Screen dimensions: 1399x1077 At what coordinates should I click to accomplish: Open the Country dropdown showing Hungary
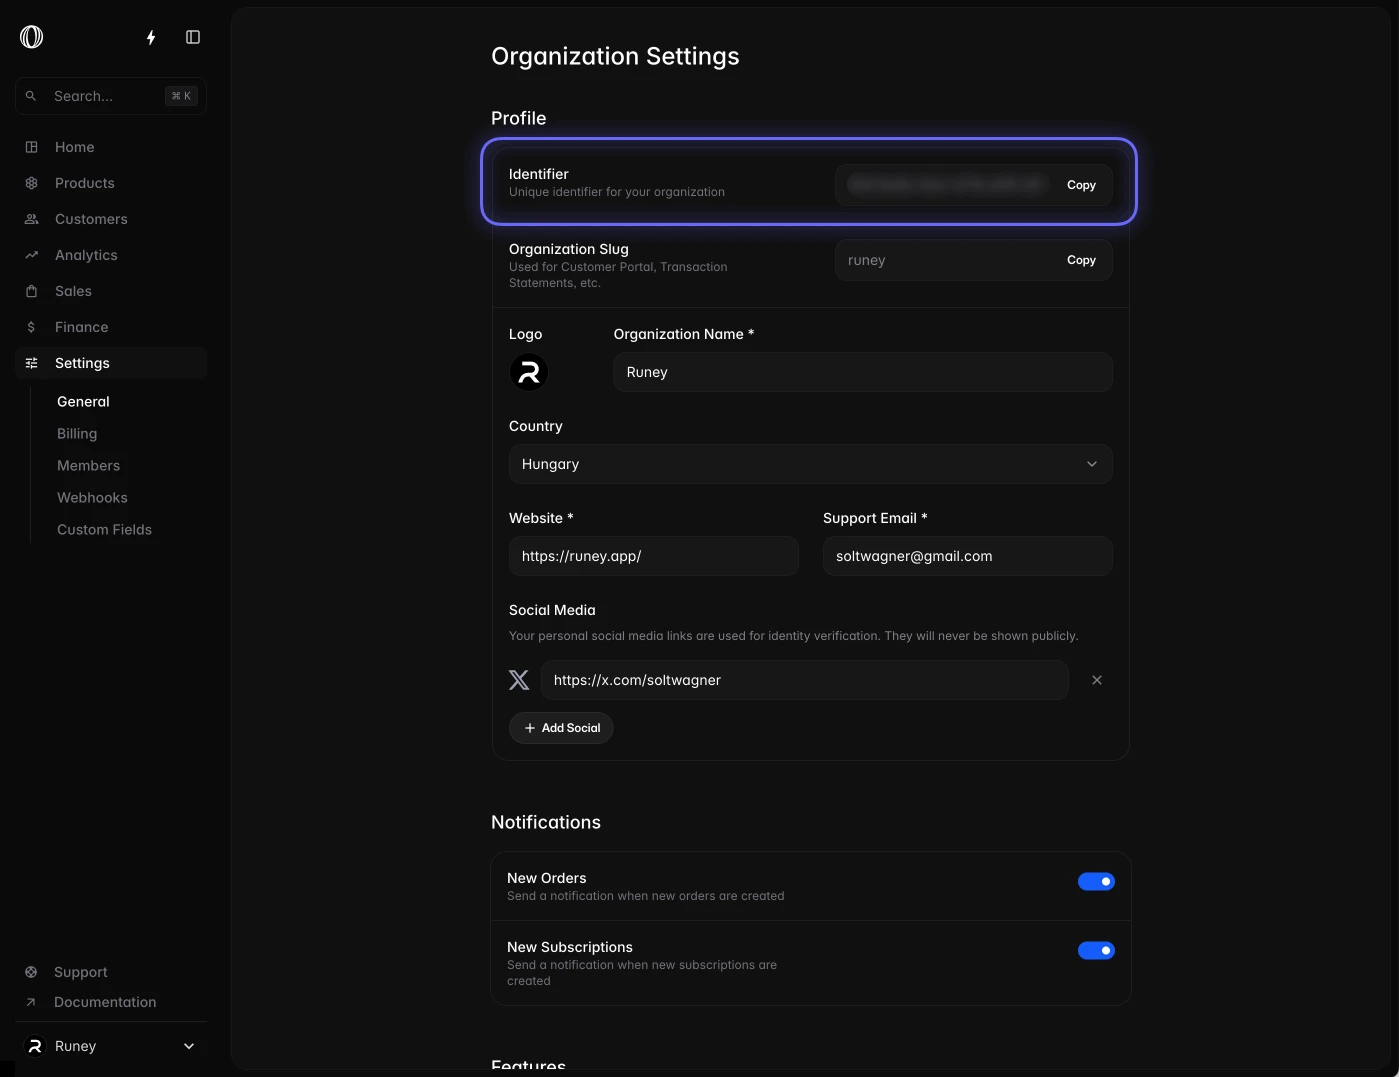coord(810,464)
